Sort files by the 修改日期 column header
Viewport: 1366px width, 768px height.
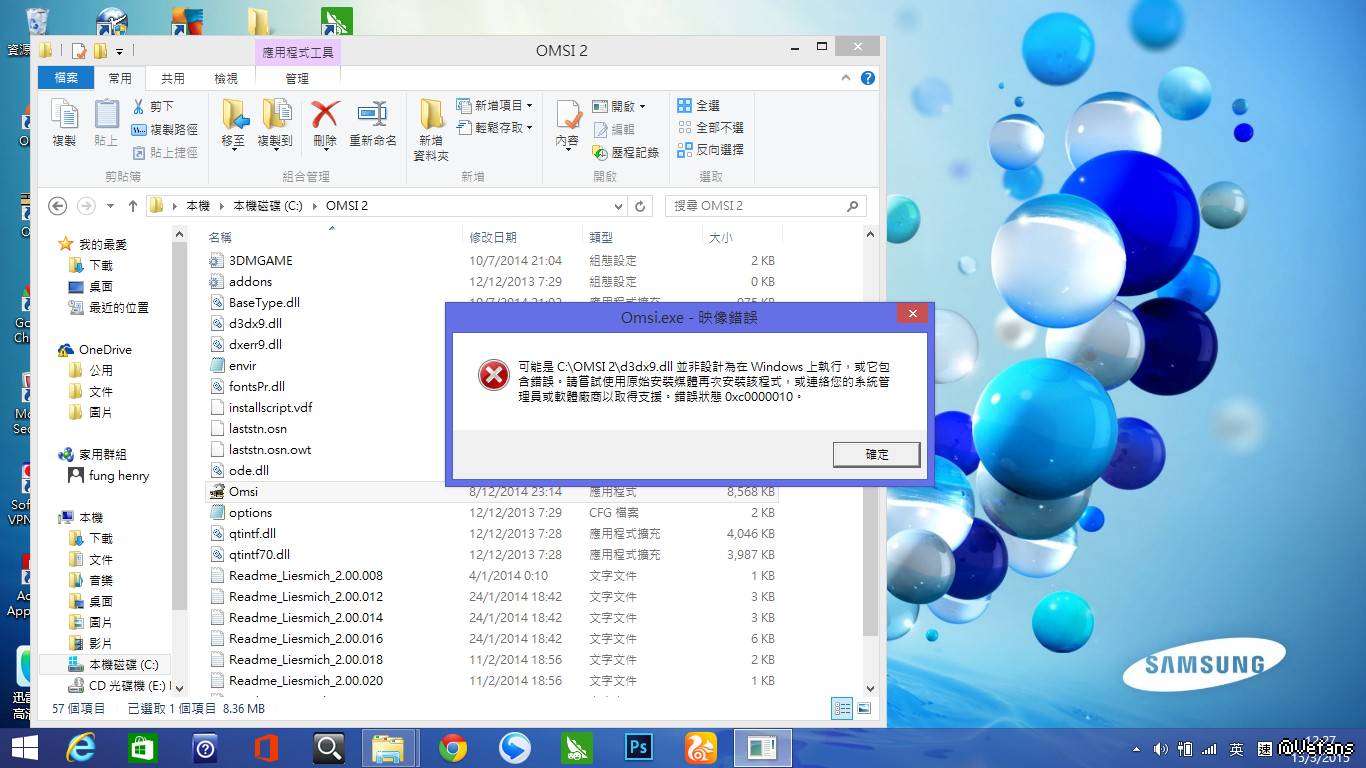point(523,237)
